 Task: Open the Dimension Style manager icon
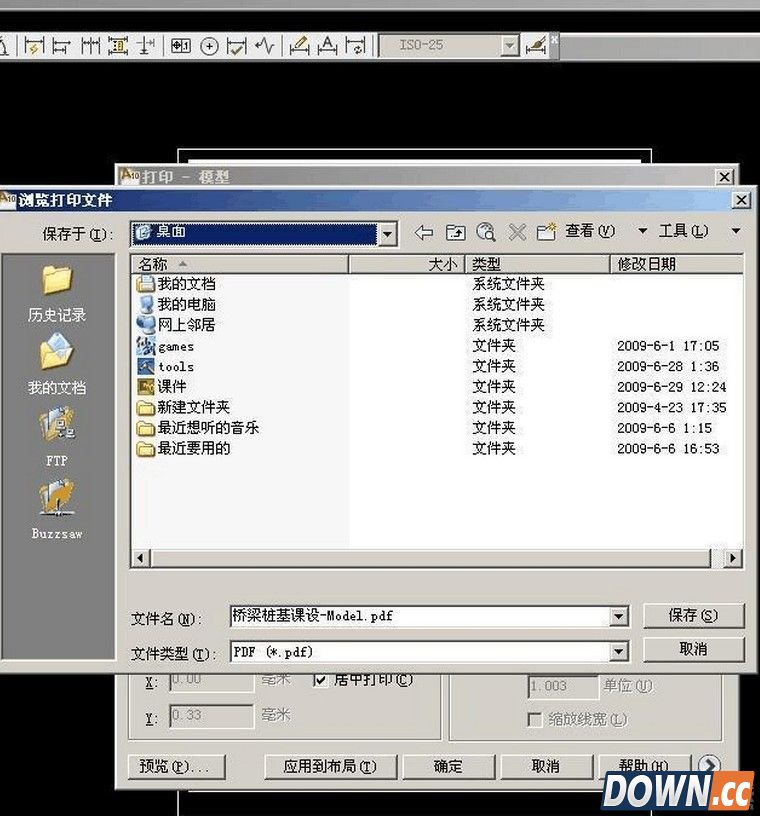[536, 46]
